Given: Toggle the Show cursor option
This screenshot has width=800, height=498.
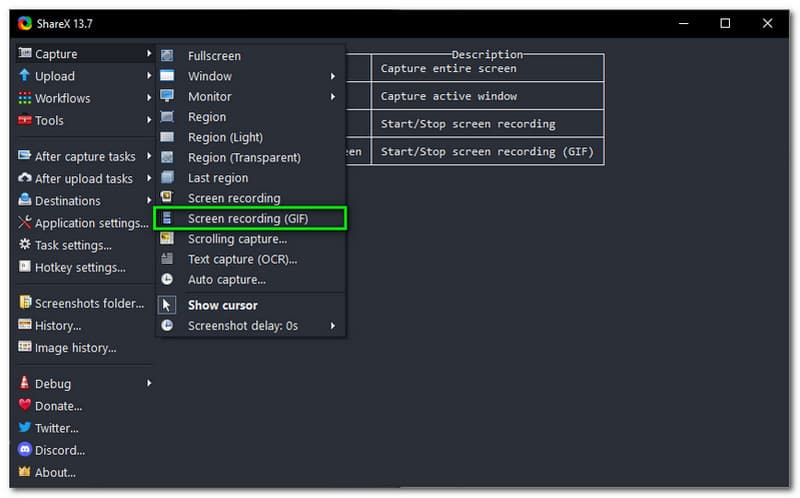Looking at the screenshot, I should point(222,305).
